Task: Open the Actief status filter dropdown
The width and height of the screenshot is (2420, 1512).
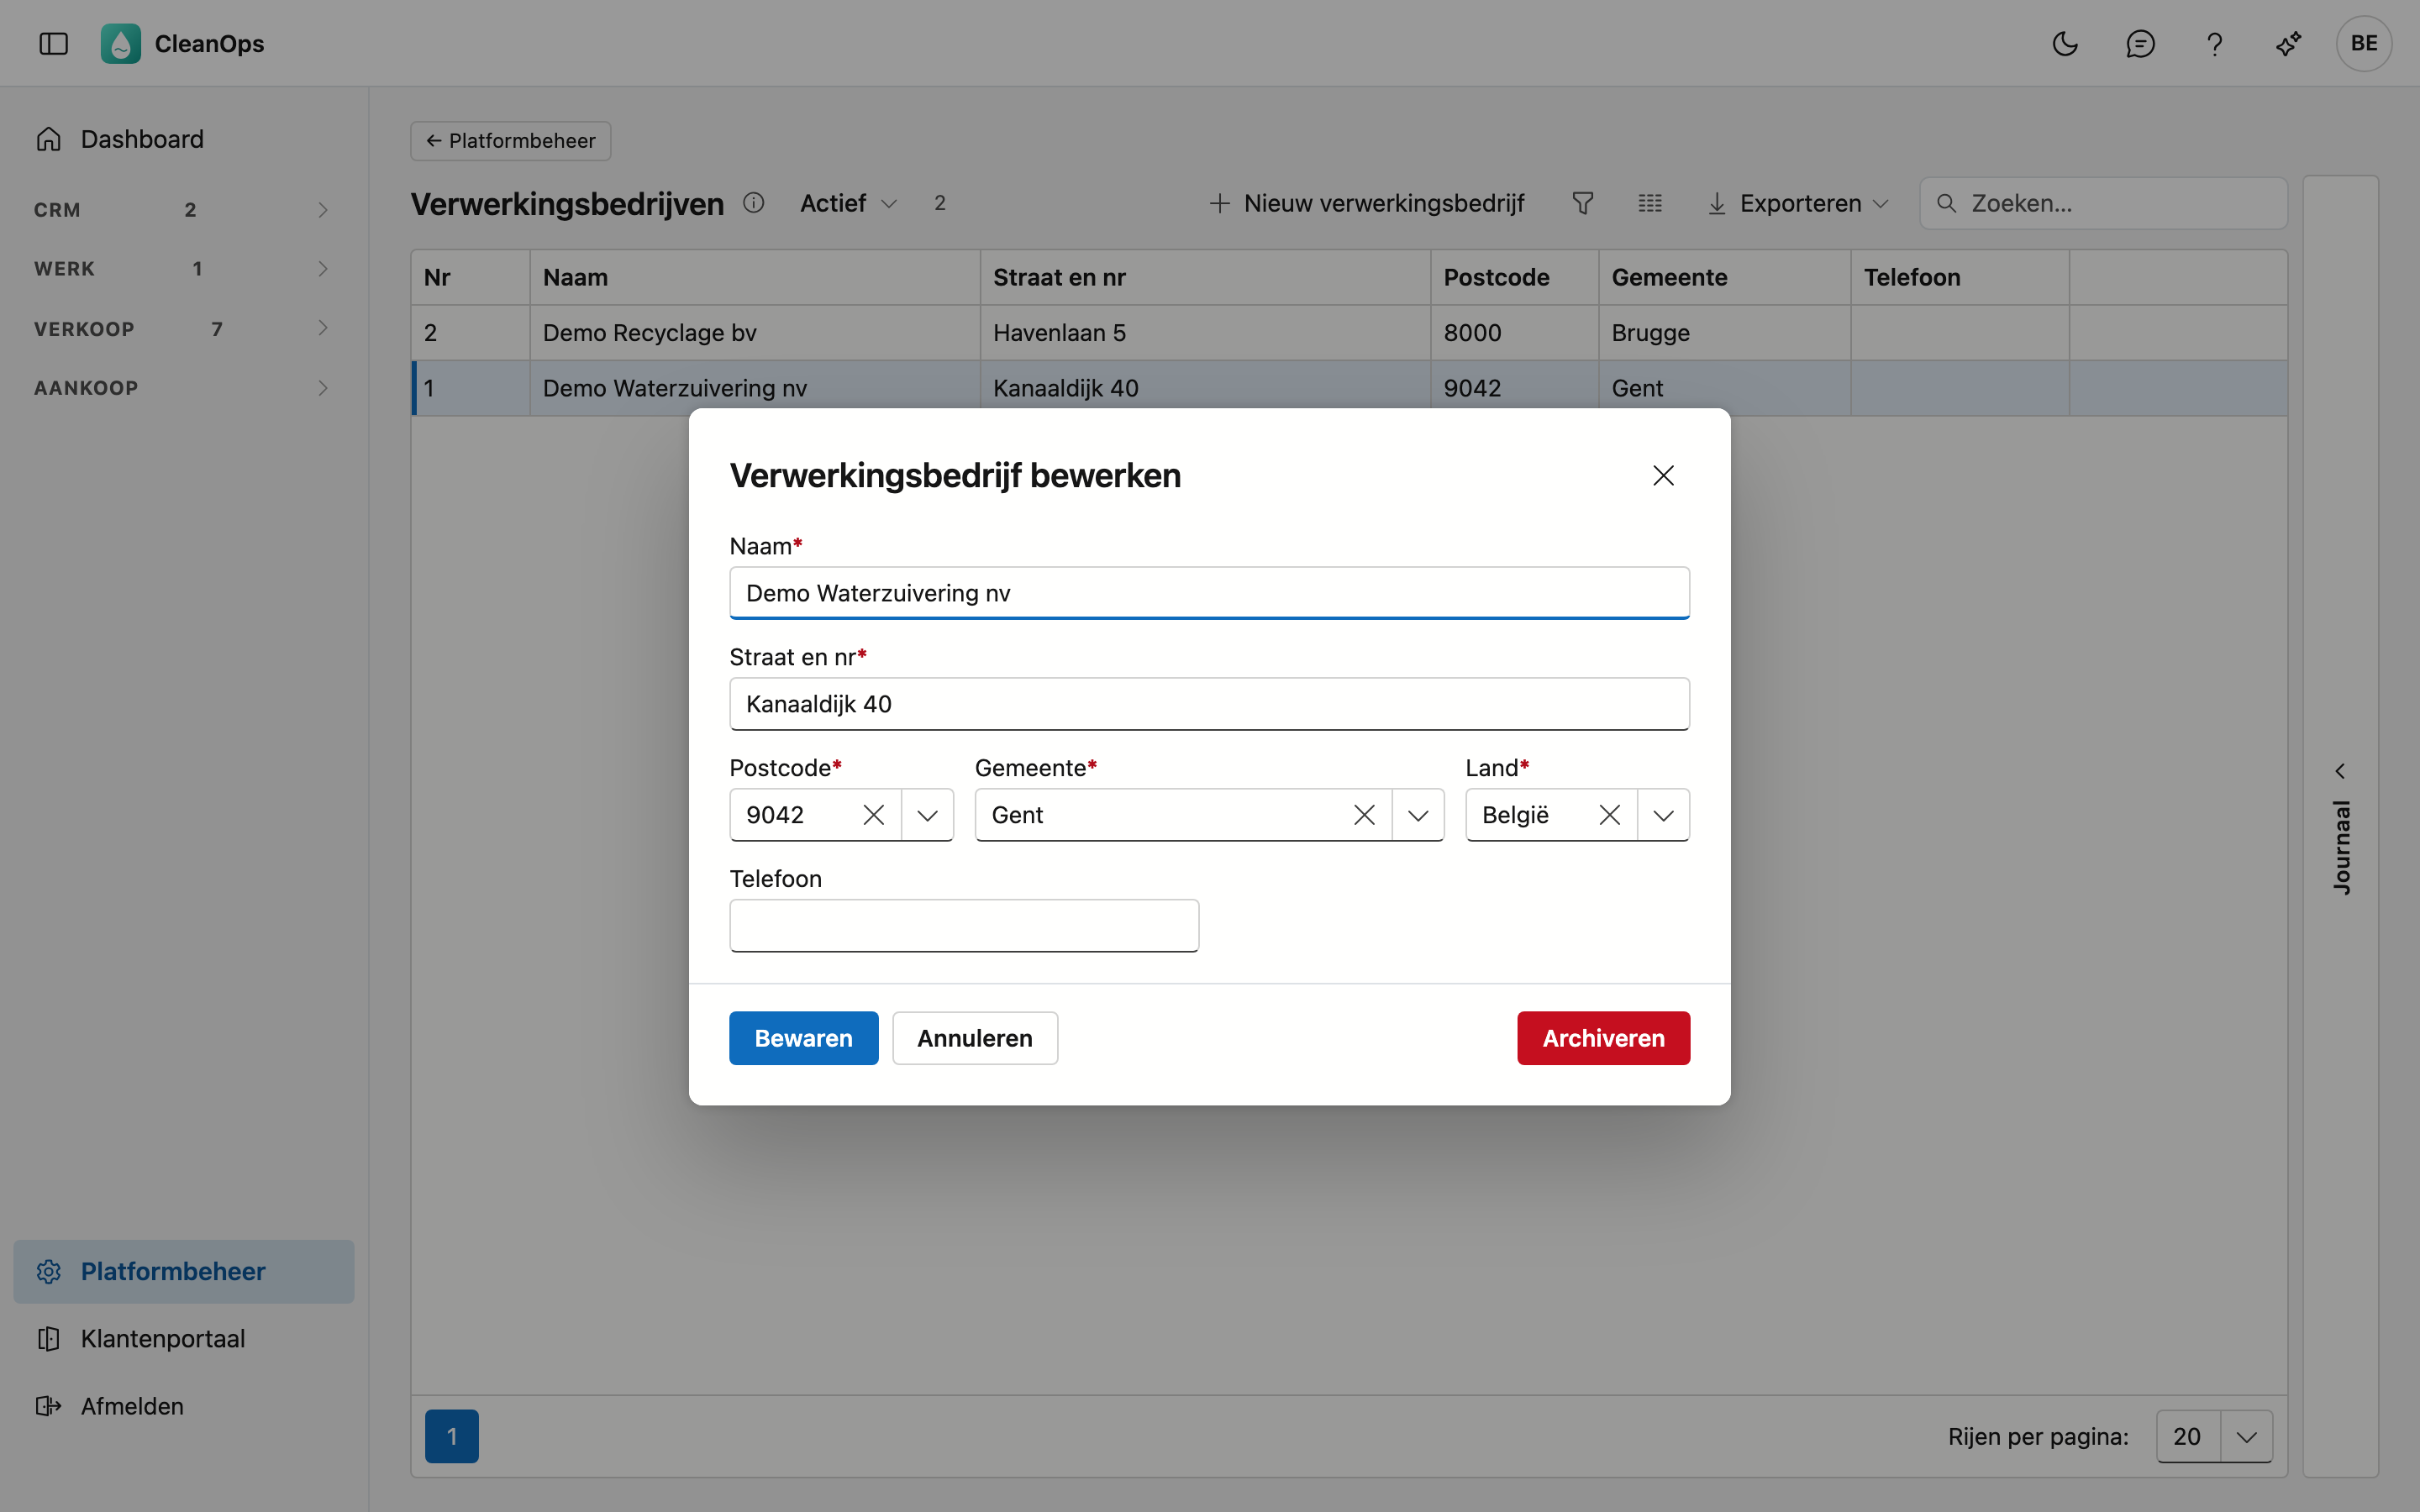Action: (x=848, y=203)
